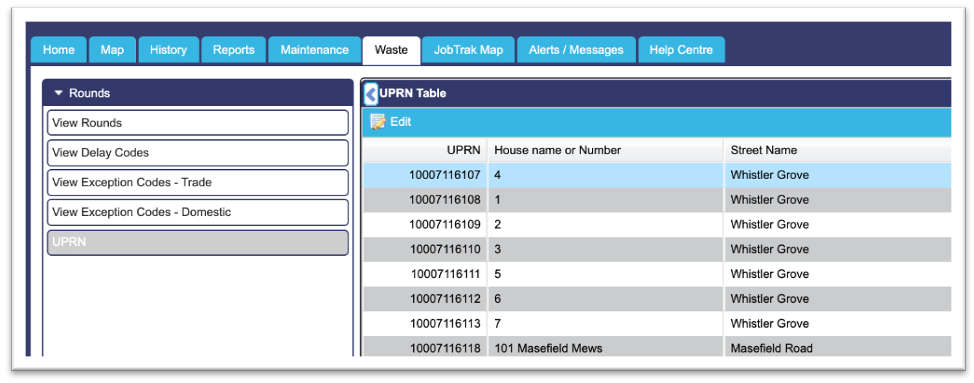Sort by House name or Number header
This screenshot has width=974, height=383.
(606, 150)
